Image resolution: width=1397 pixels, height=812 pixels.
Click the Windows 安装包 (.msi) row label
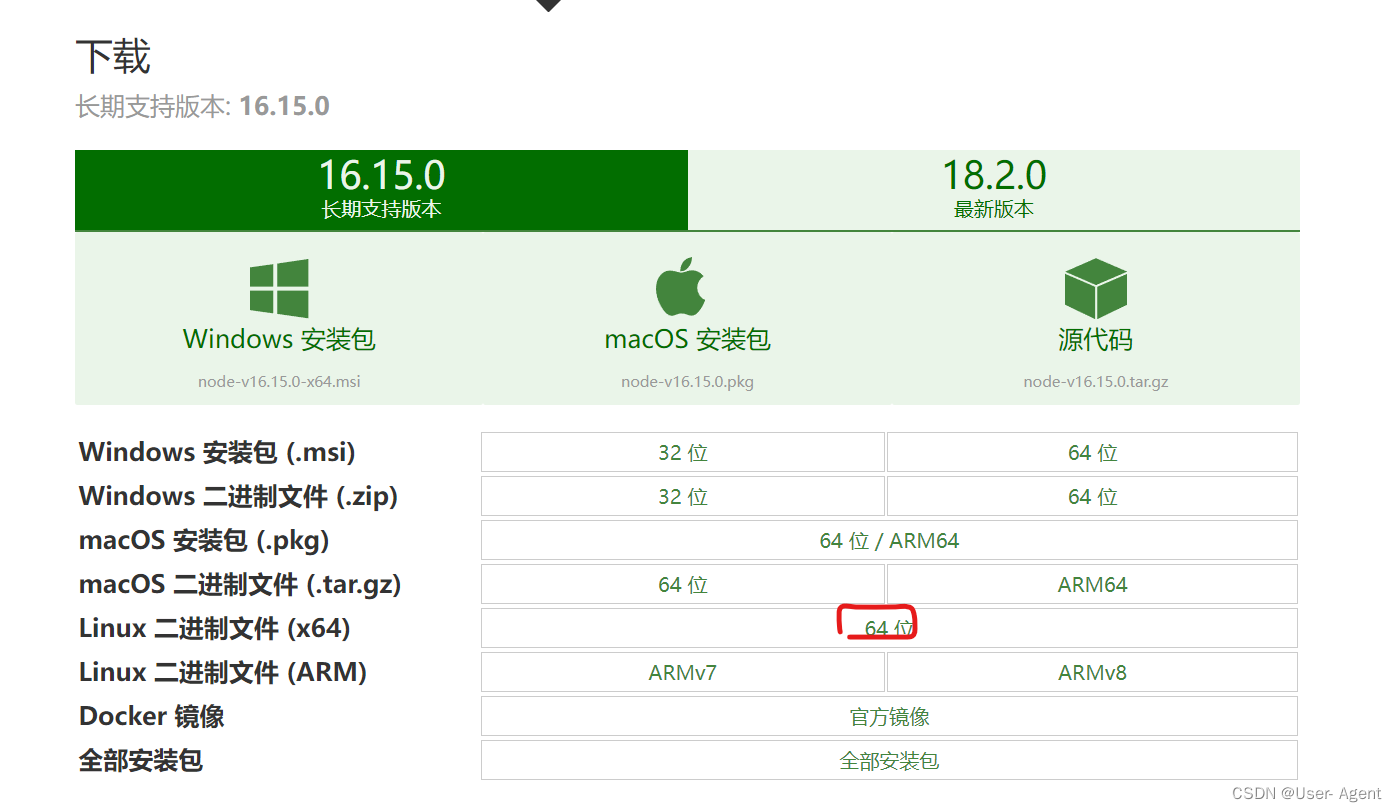tap(217, 452)
